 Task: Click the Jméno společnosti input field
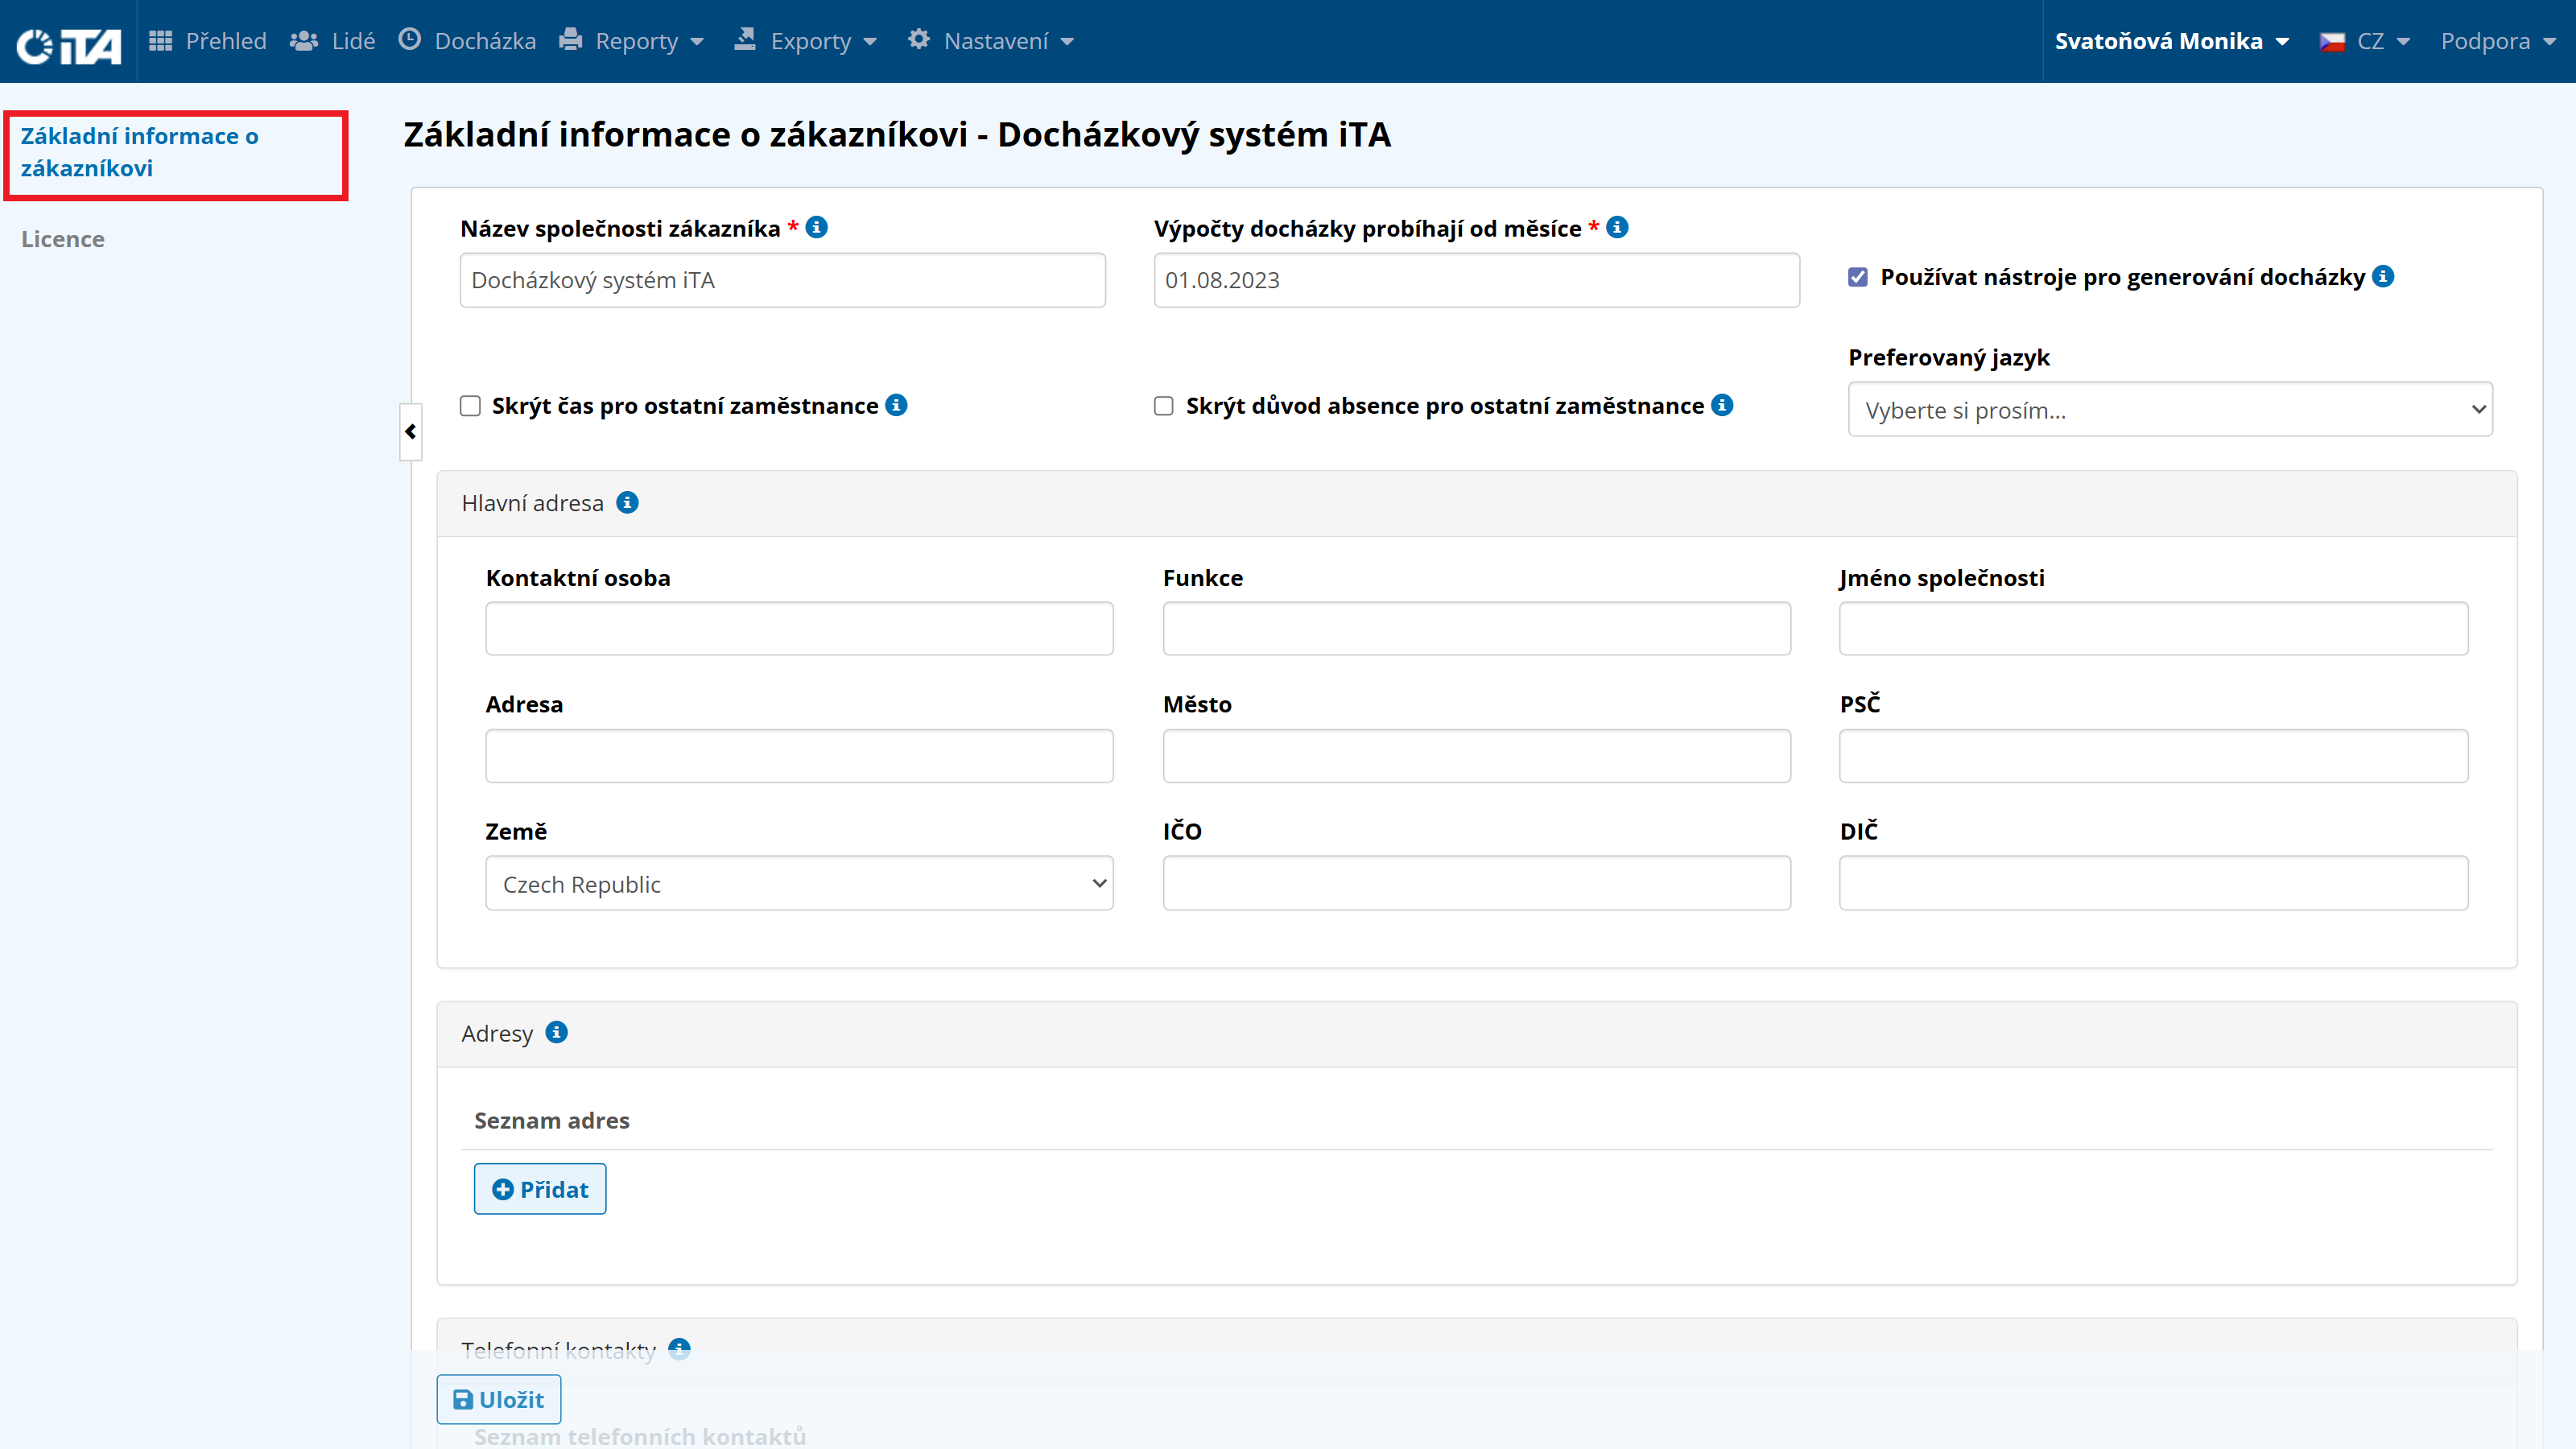pos(2154,629)
